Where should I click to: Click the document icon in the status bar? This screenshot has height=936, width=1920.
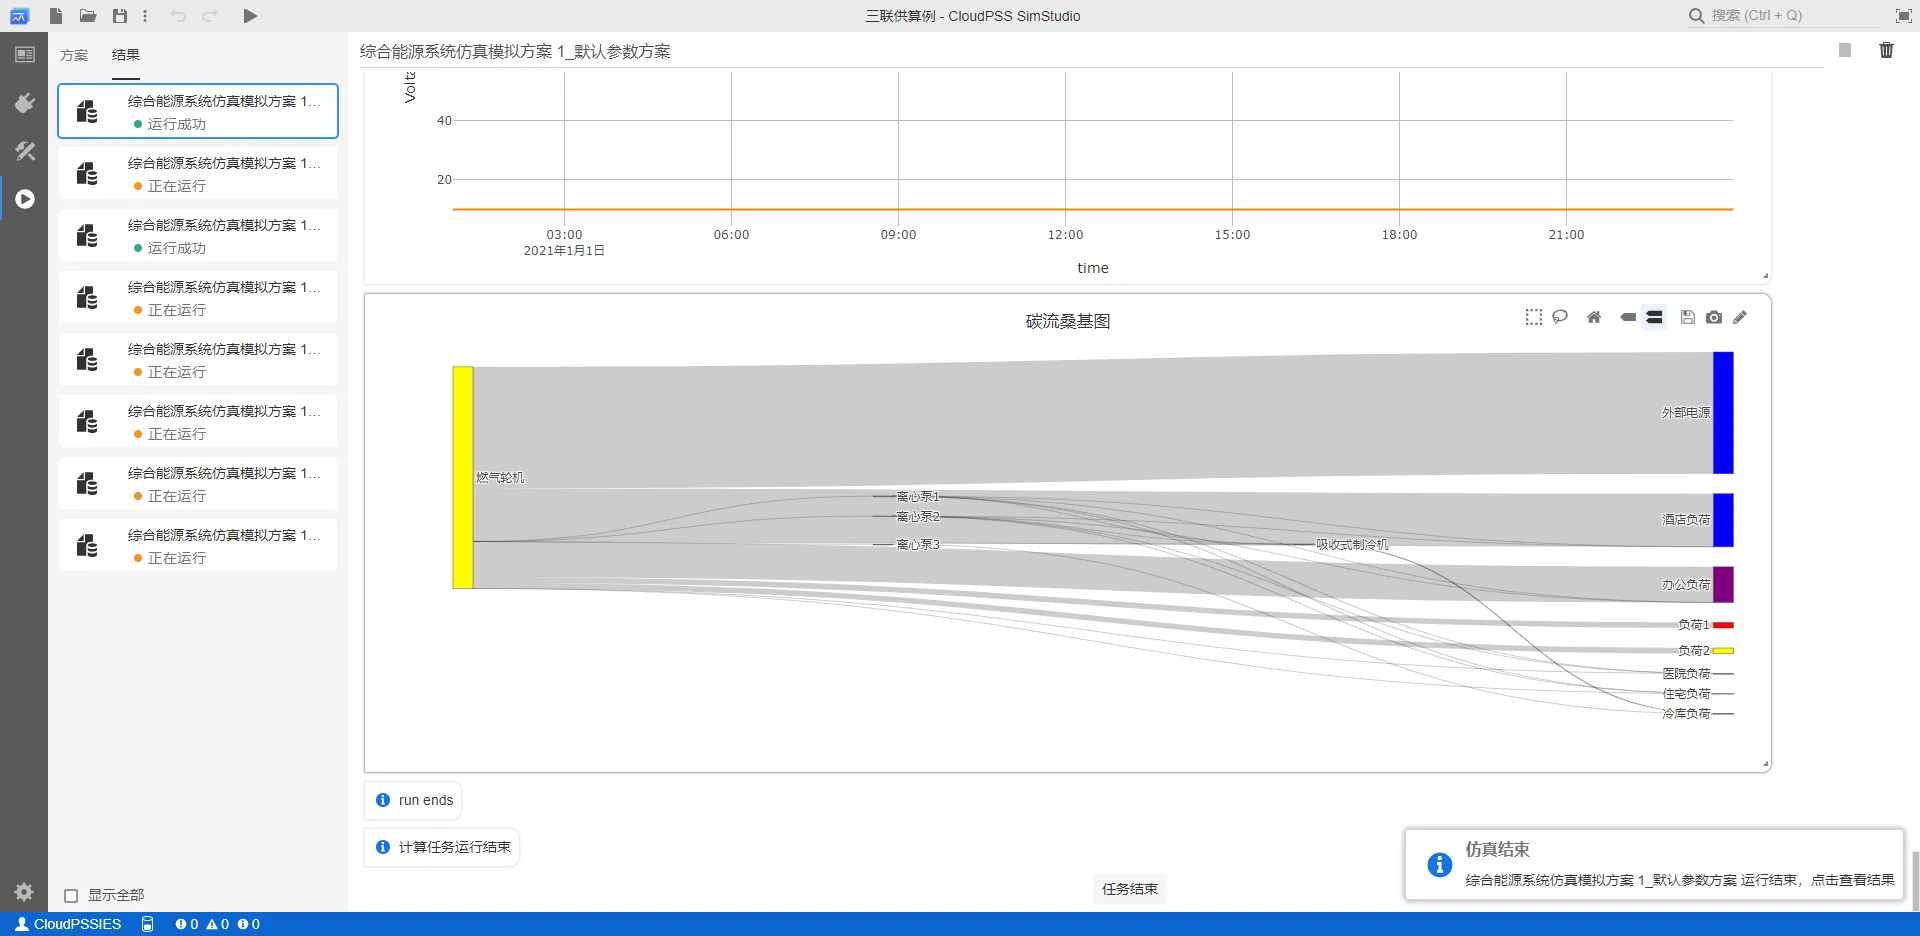tap(148, 924)
